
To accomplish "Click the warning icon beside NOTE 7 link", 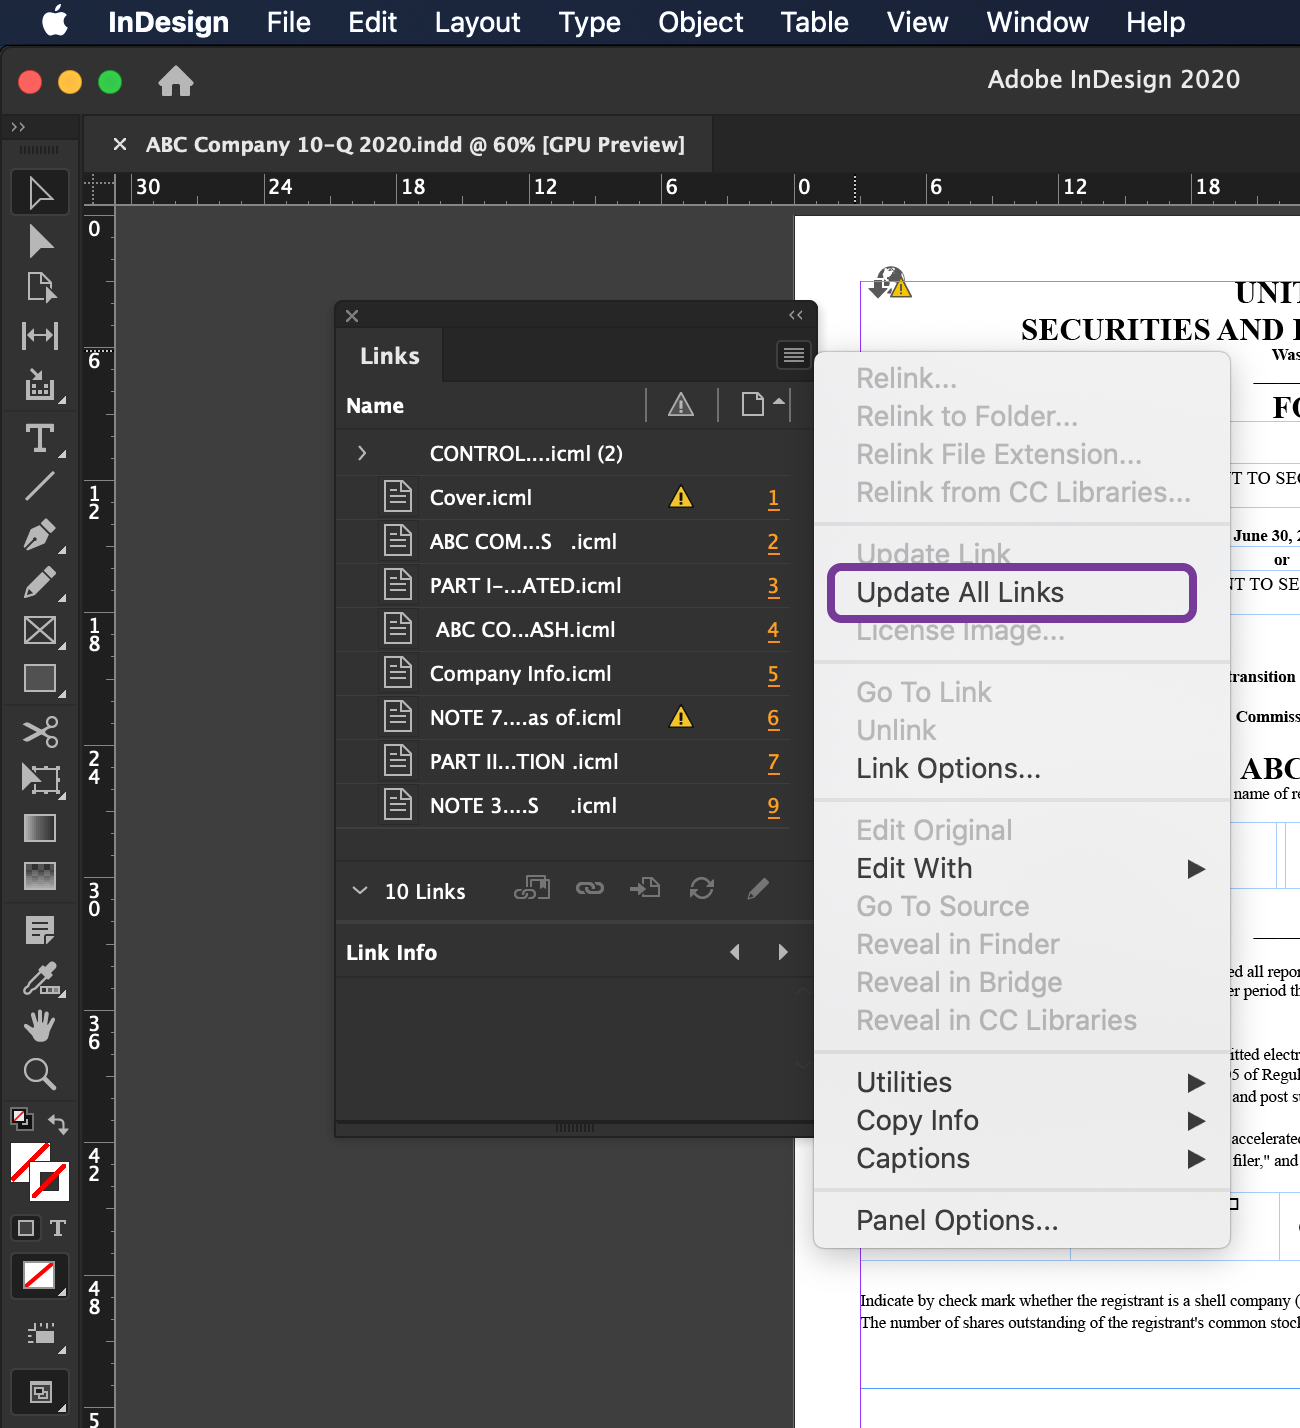I will [x=681, y=717].
